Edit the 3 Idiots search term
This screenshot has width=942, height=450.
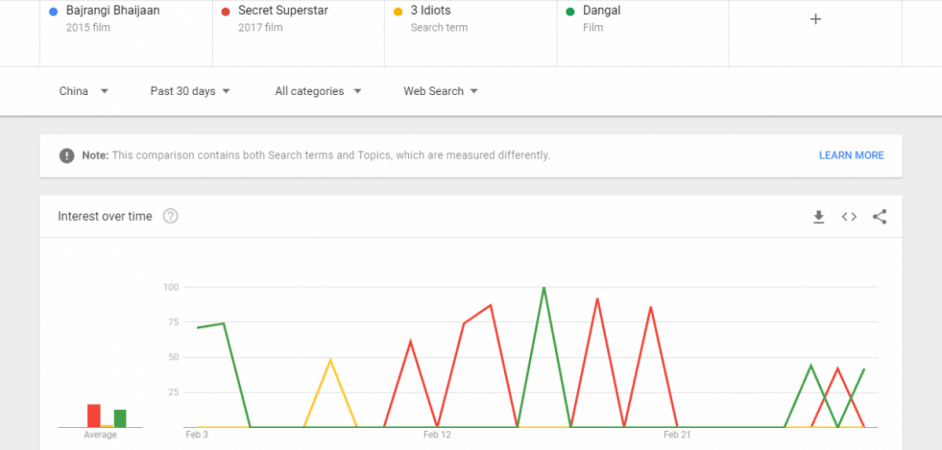point(430,11)
